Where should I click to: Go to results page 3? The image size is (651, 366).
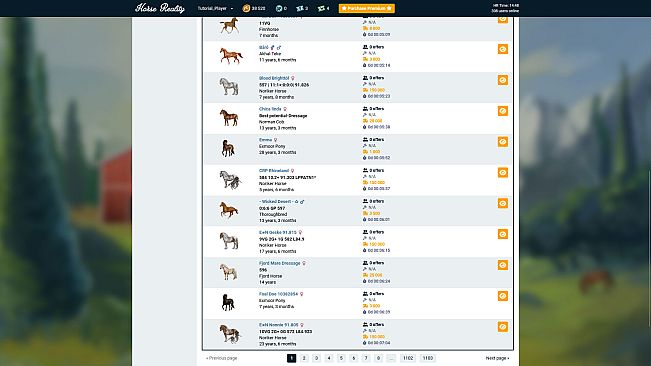tap(316, 358)
